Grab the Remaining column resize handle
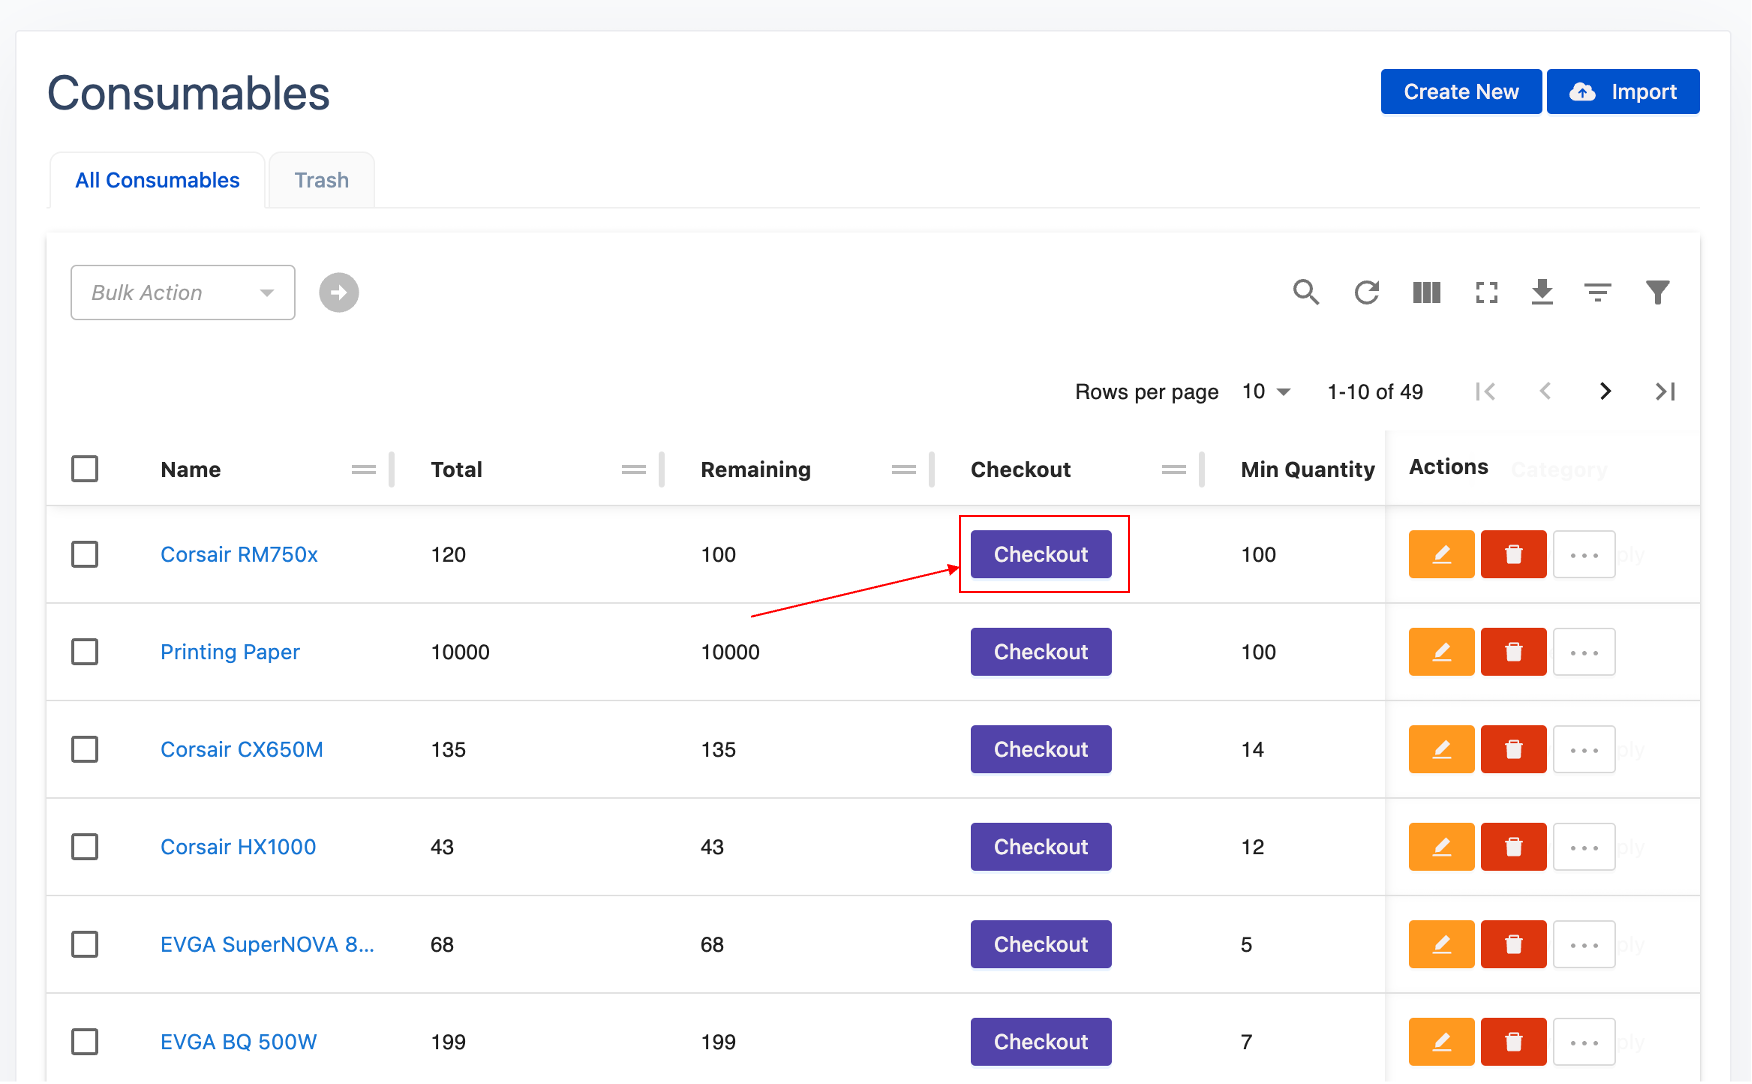The width and height of the screenshot is (1752, 1084). [x=932, y=469]
